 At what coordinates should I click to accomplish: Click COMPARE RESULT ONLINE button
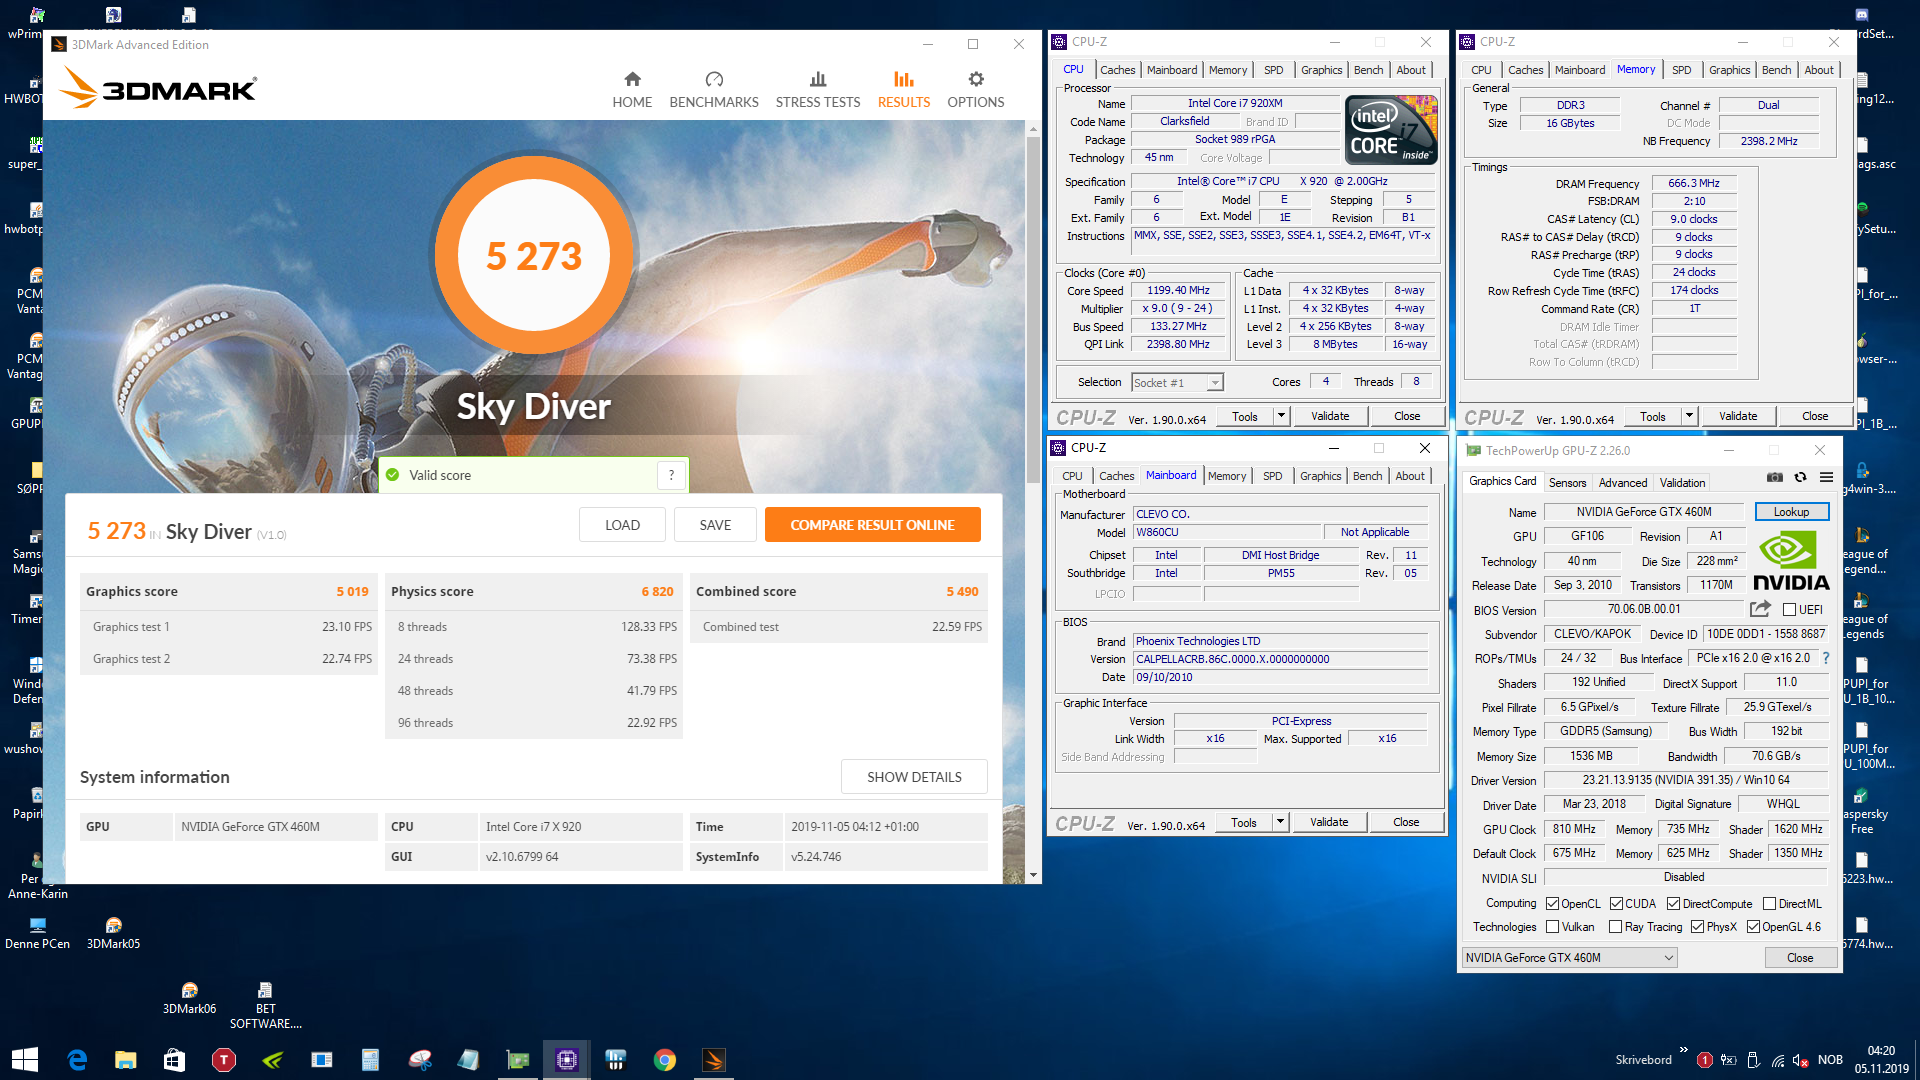[x=872, y=525]
